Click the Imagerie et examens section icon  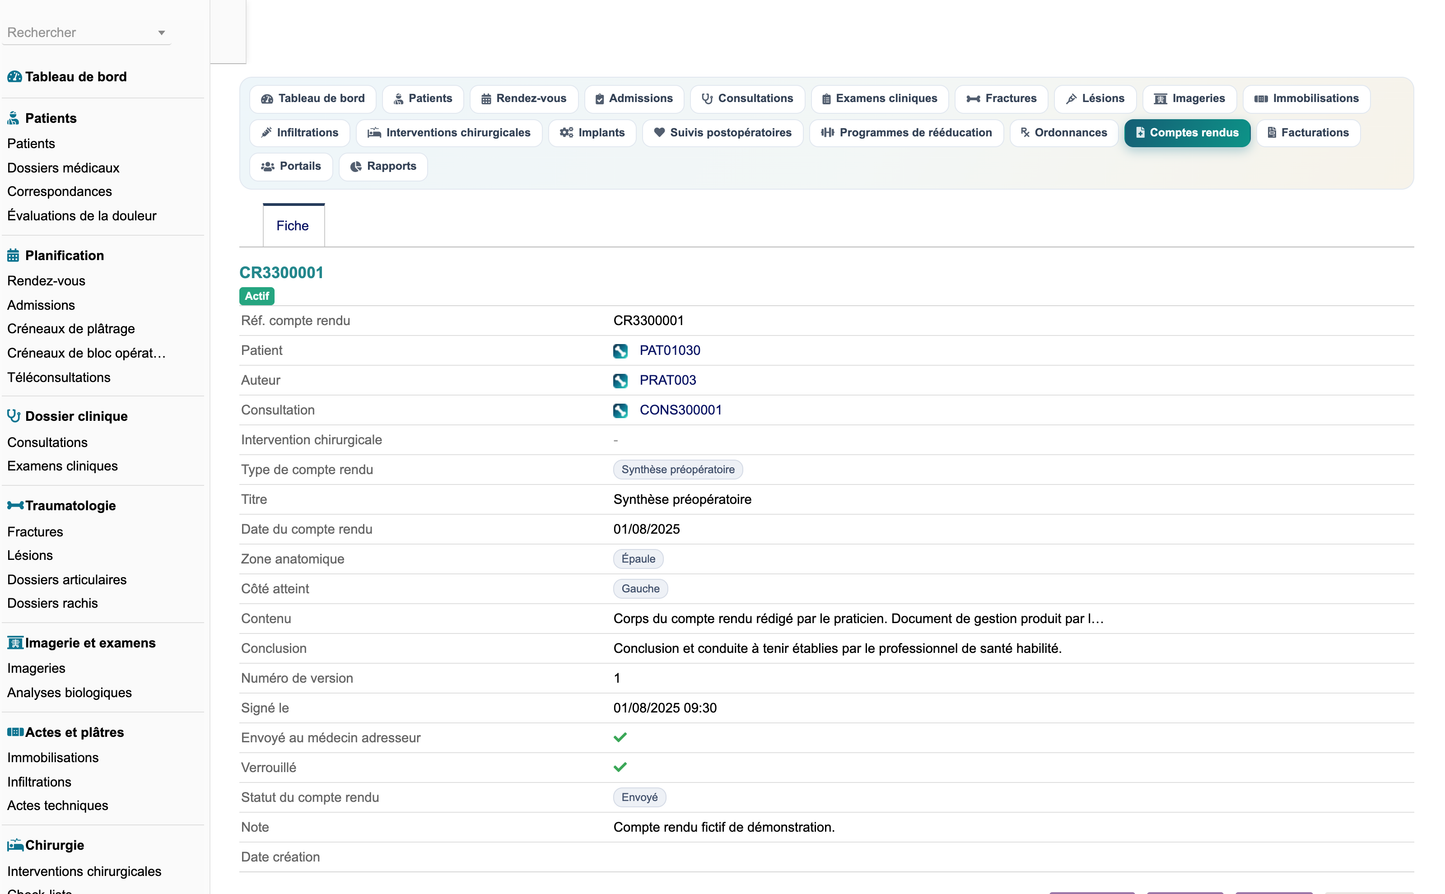[15, 643]
